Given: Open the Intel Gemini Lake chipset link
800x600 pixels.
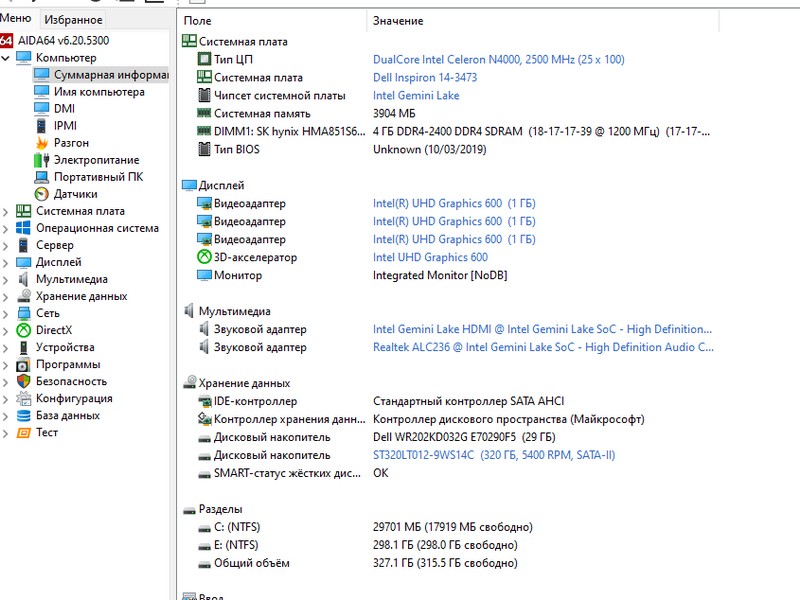Looking at the screenshot, I should 416,95.
